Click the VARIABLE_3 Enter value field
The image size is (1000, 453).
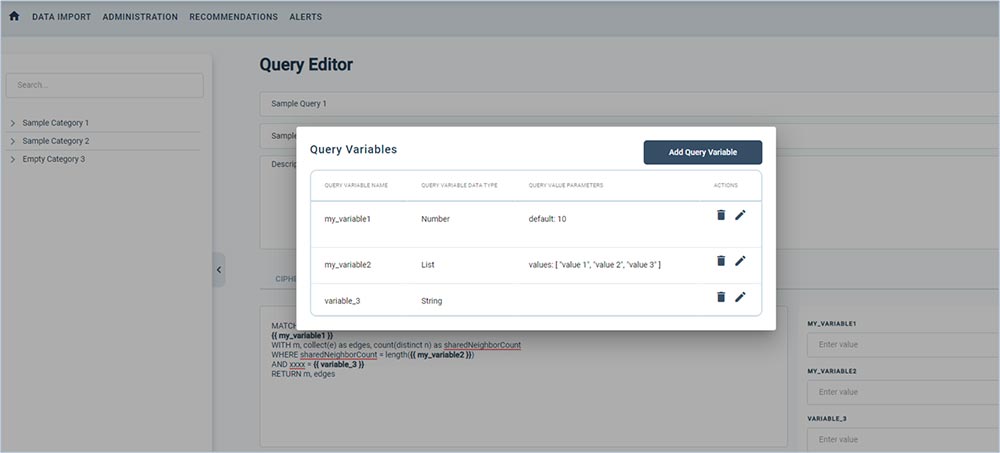(x=903, y=439)
